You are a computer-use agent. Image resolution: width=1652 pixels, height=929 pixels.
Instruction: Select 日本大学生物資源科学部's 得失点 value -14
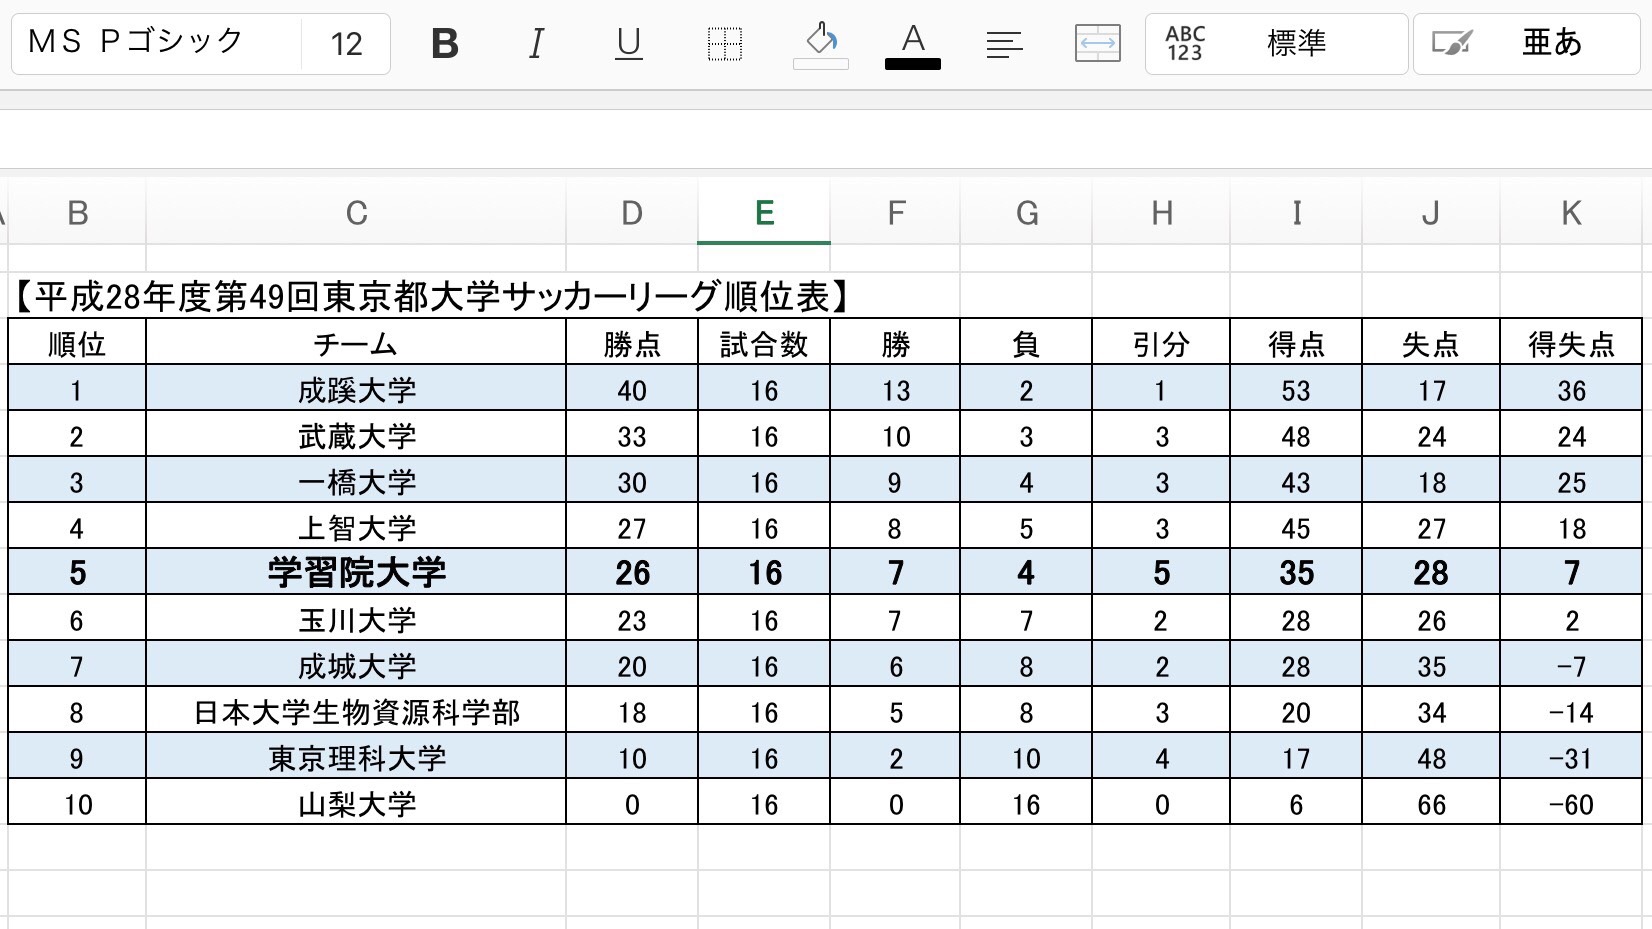tap(1571, 711)
